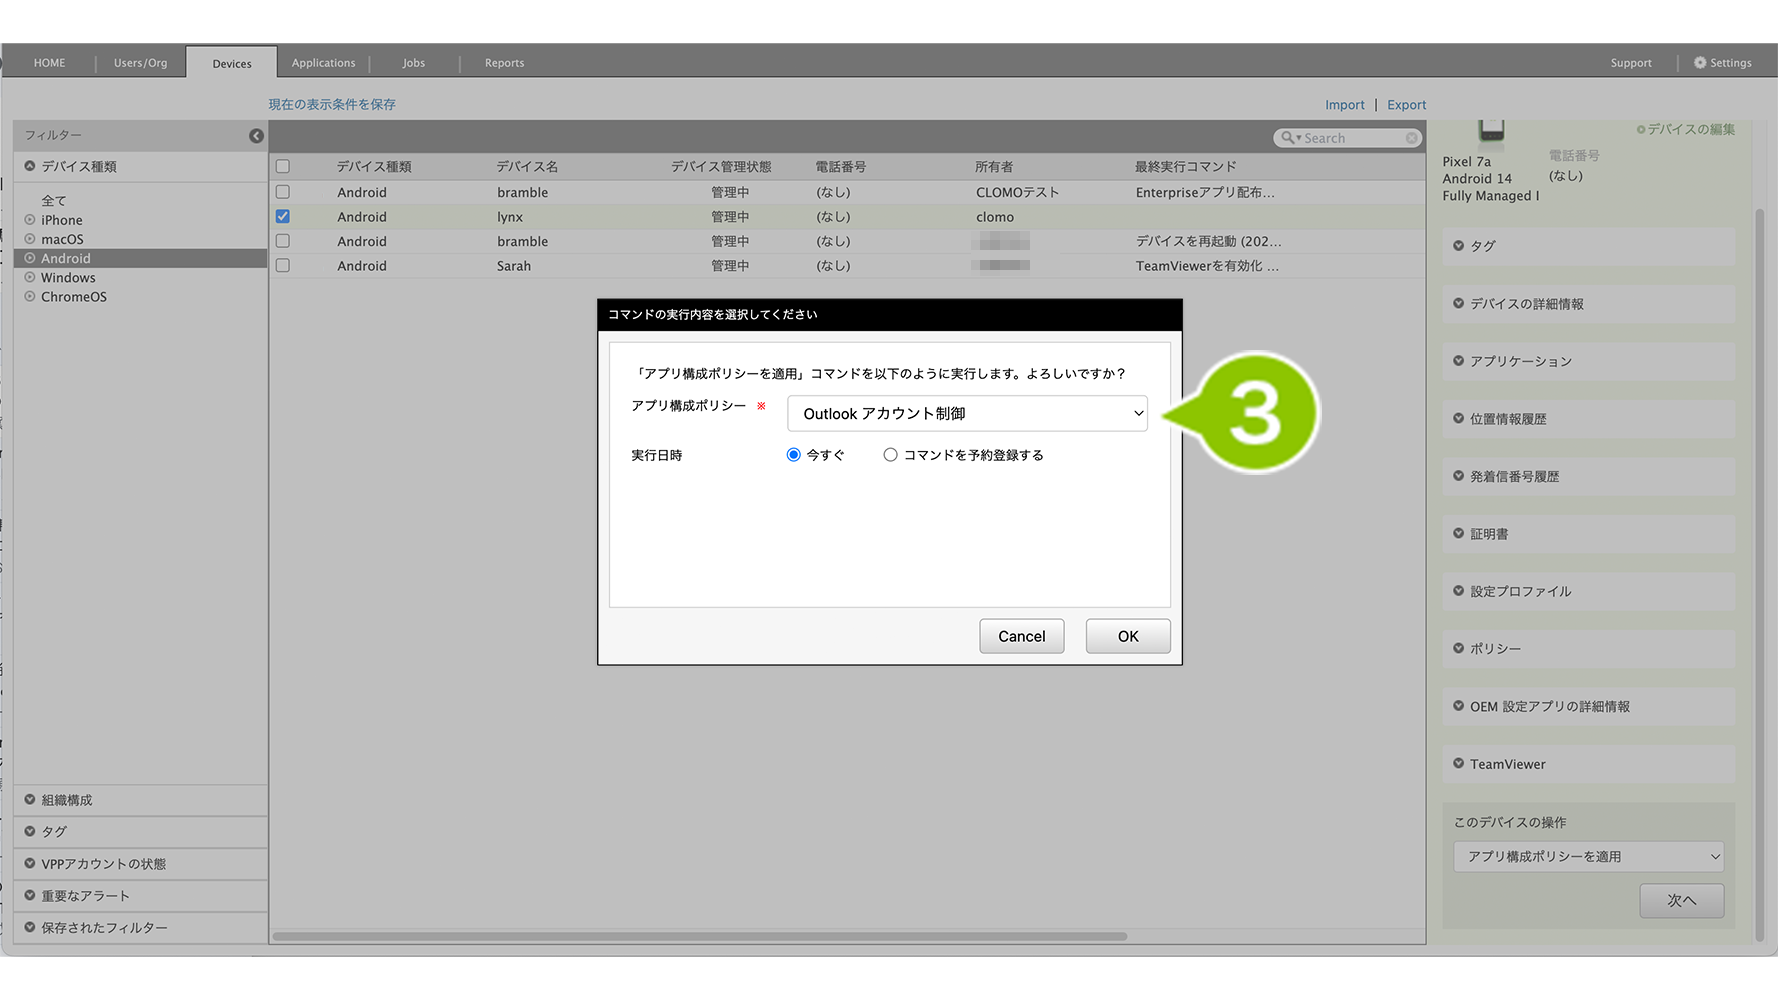Open the アプリ構成ポリシー dropdown
1778x1000 pixels.
(x=967, y=414)
